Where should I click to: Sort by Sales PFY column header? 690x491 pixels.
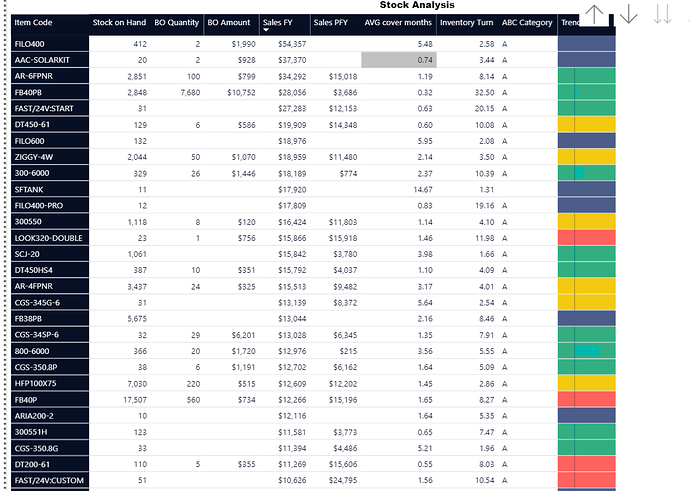coord(330,22)
